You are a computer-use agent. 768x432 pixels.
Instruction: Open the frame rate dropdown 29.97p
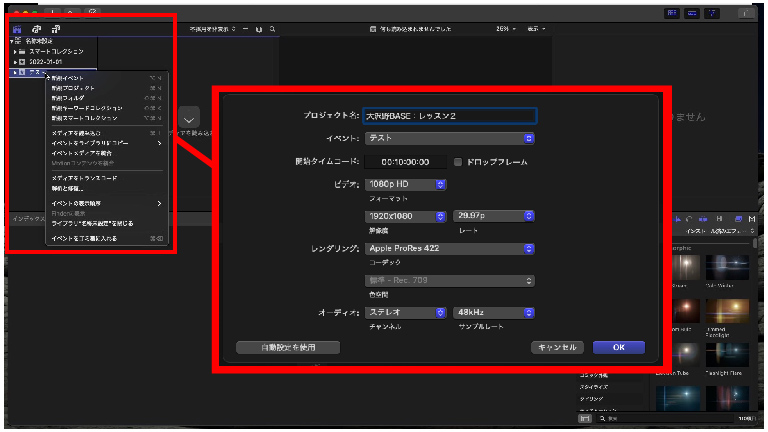coord(494,216)
